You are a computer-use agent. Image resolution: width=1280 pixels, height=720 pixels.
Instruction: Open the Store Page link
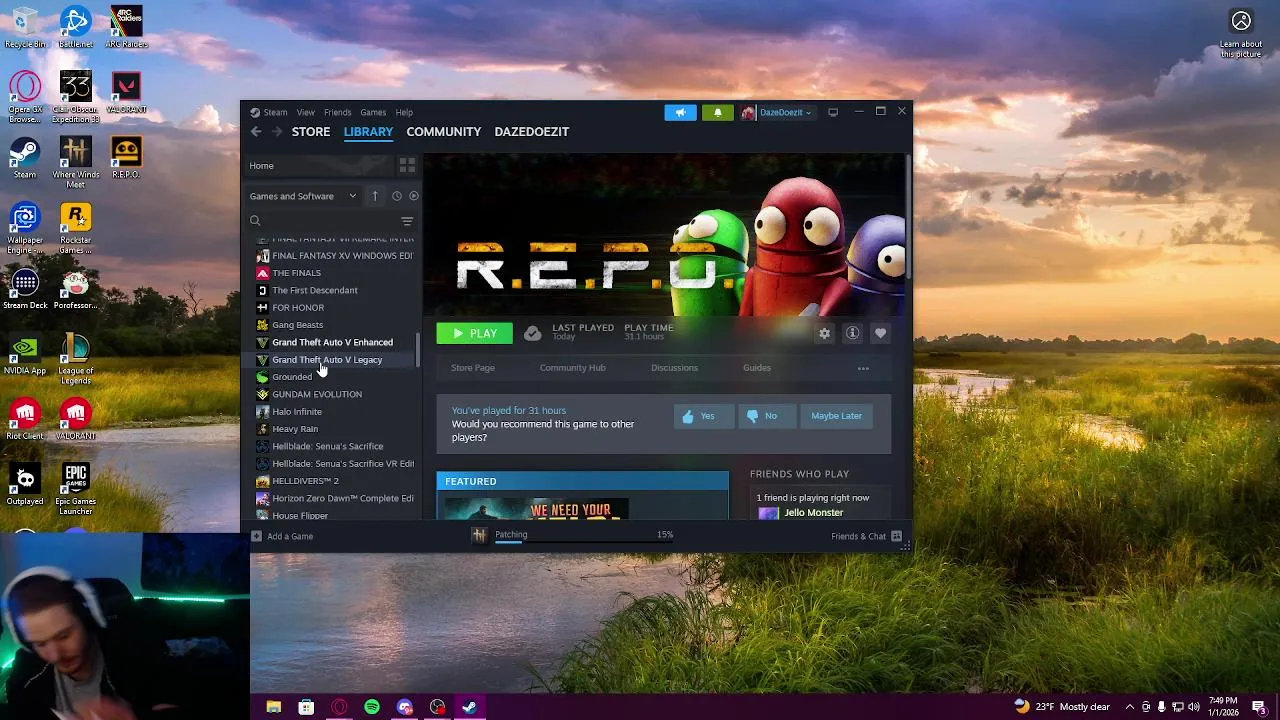pos(473,368)
